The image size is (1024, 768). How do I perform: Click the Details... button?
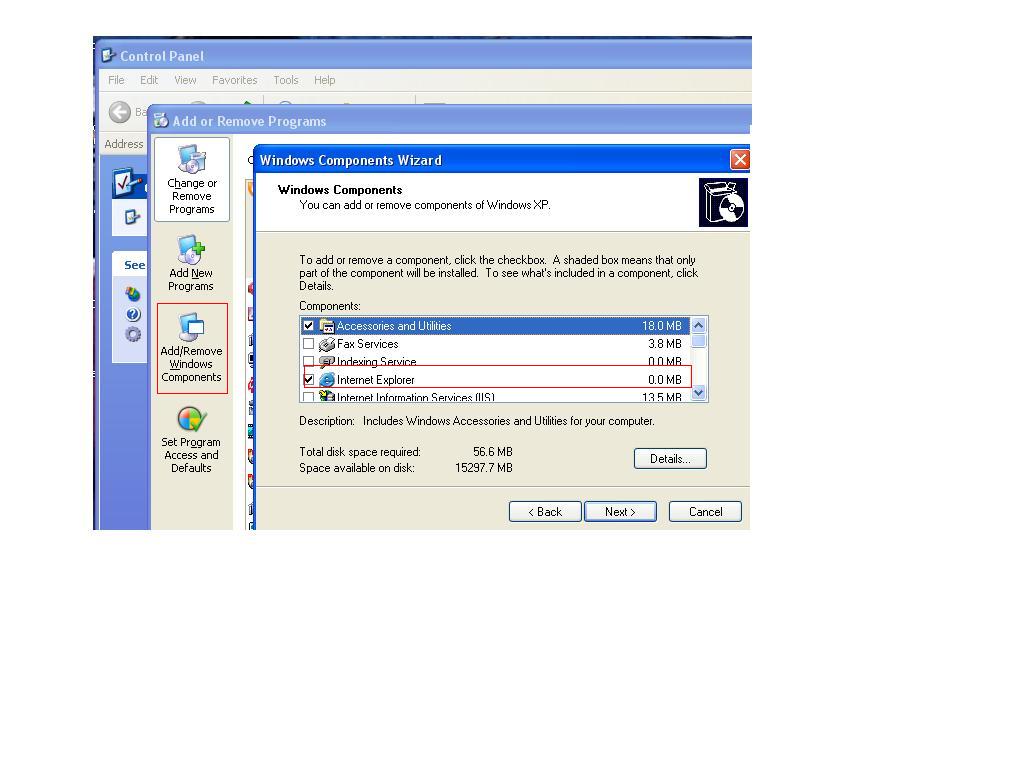(x=670, y=459)
